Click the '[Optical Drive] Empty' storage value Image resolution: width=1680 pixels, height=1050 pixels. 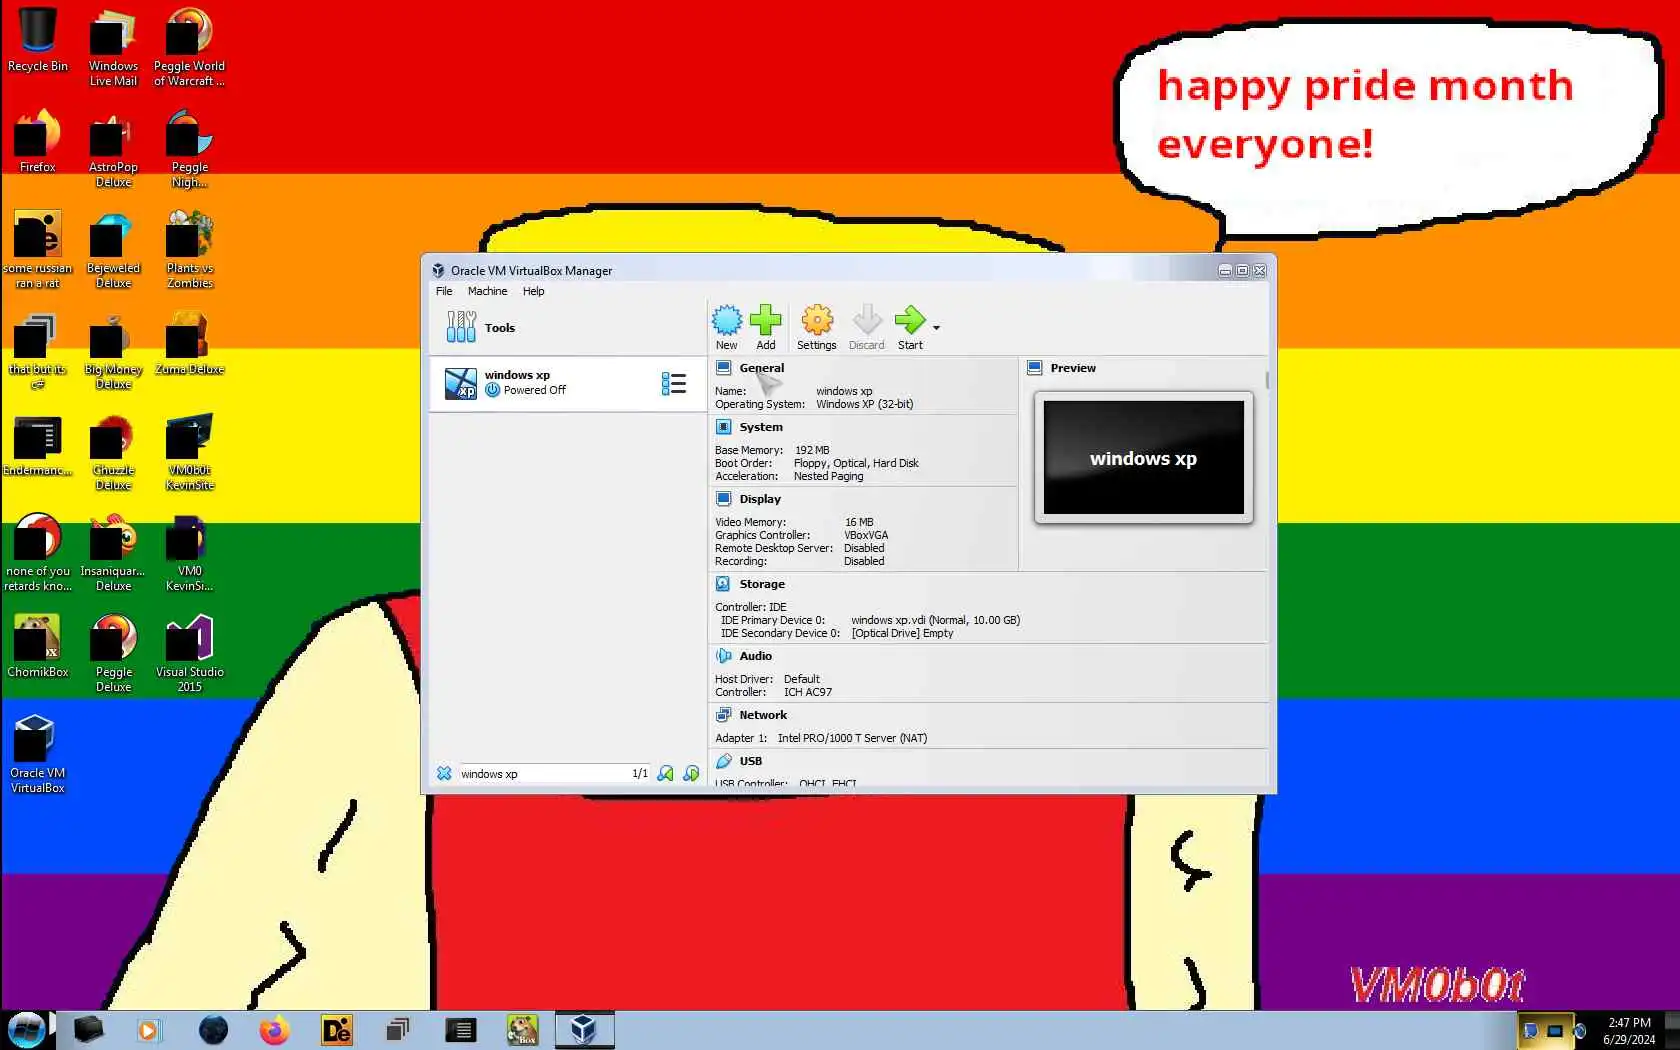point(902,633)
